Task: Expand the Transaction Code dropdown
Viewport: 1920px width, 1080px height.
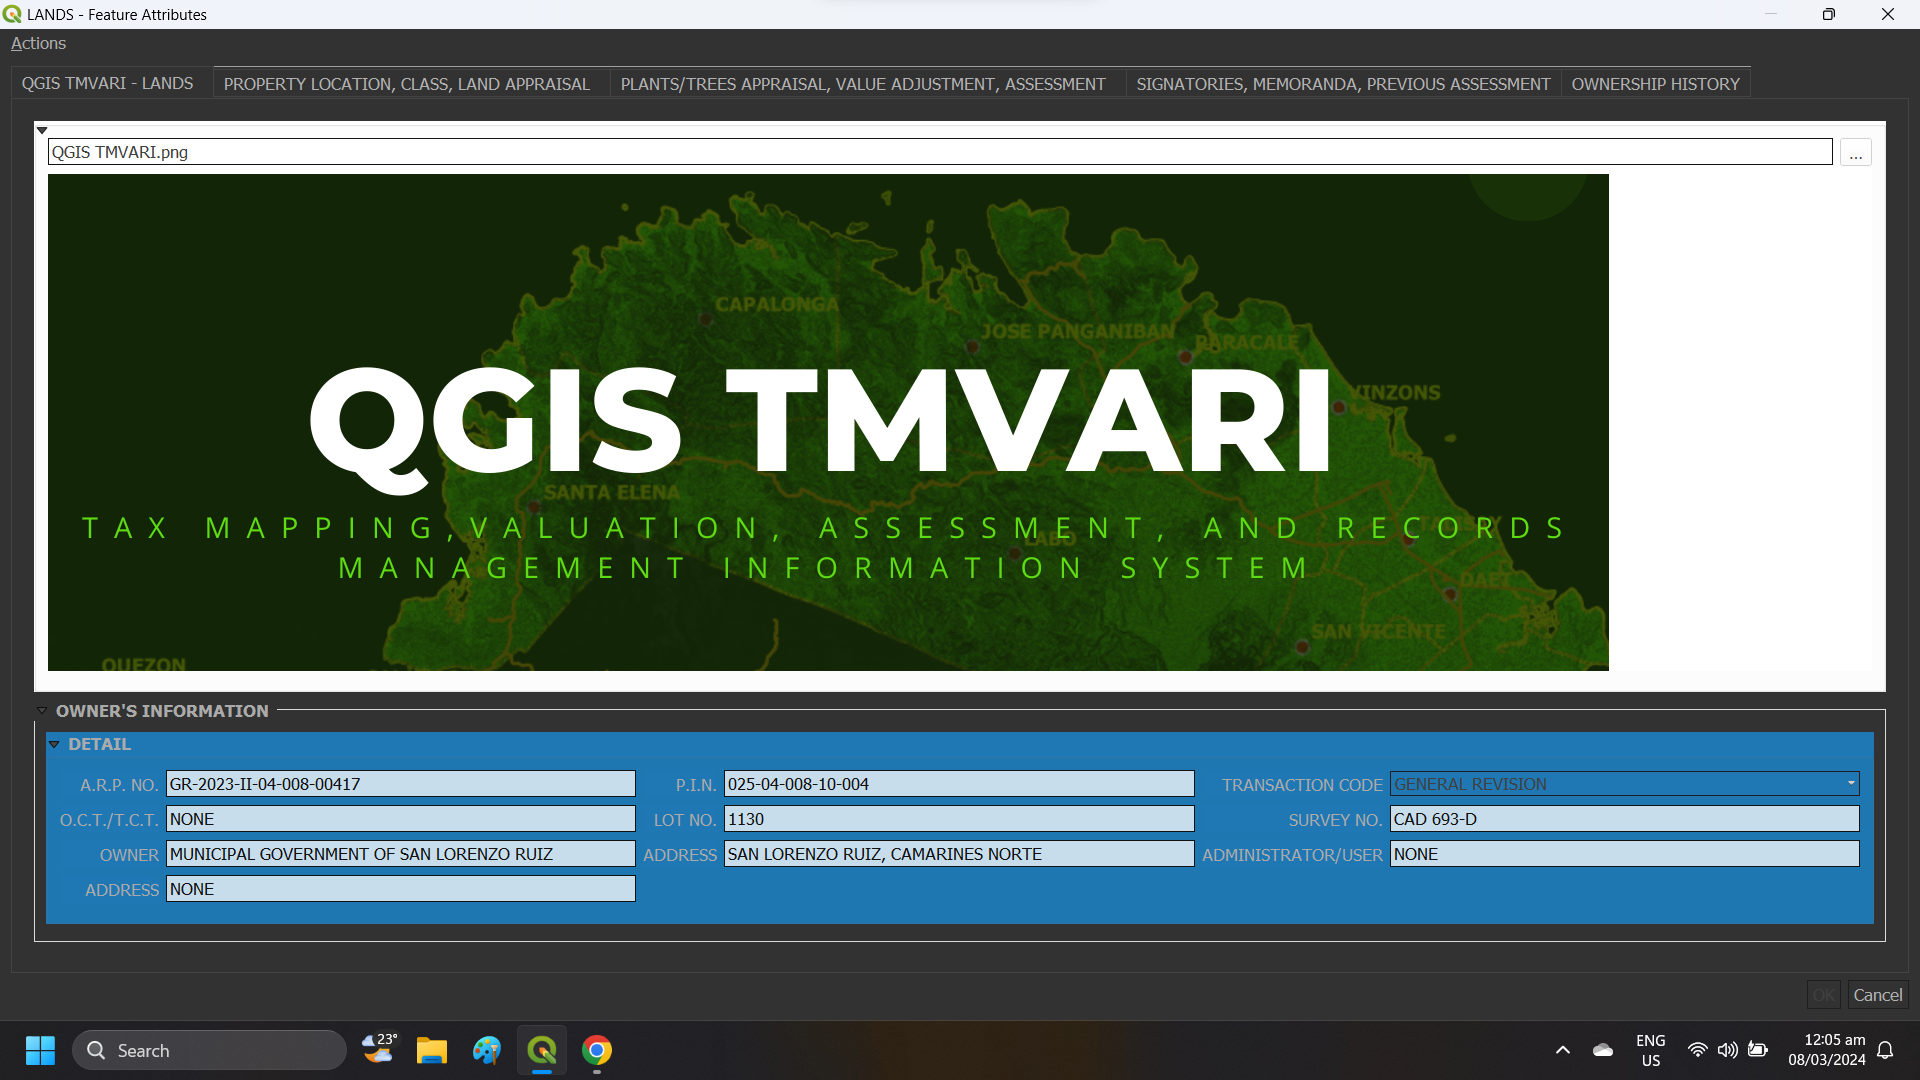Action: point(1850,784)
